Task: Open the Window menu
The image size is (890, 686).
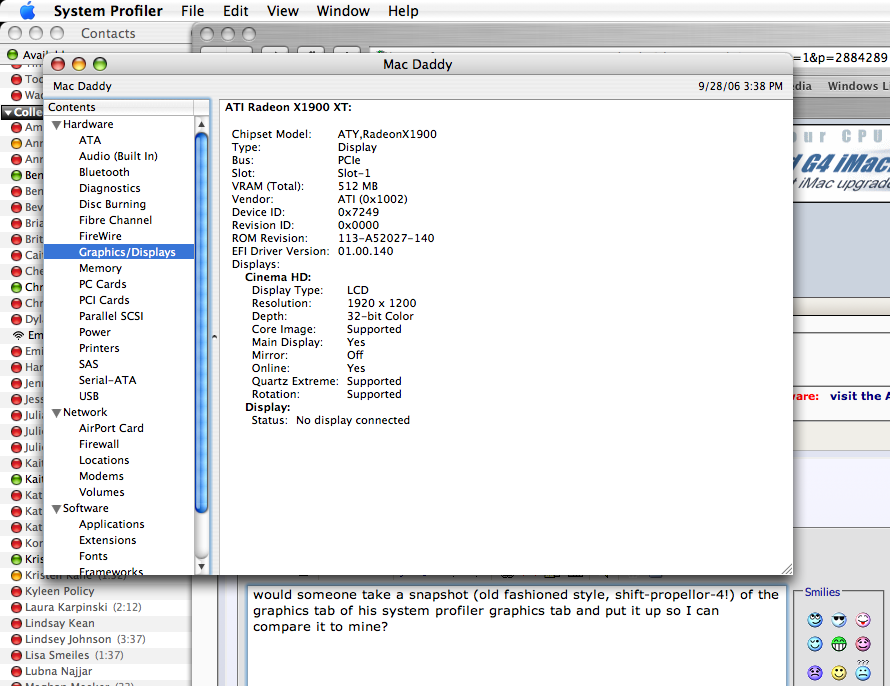Action: point(343,11)
